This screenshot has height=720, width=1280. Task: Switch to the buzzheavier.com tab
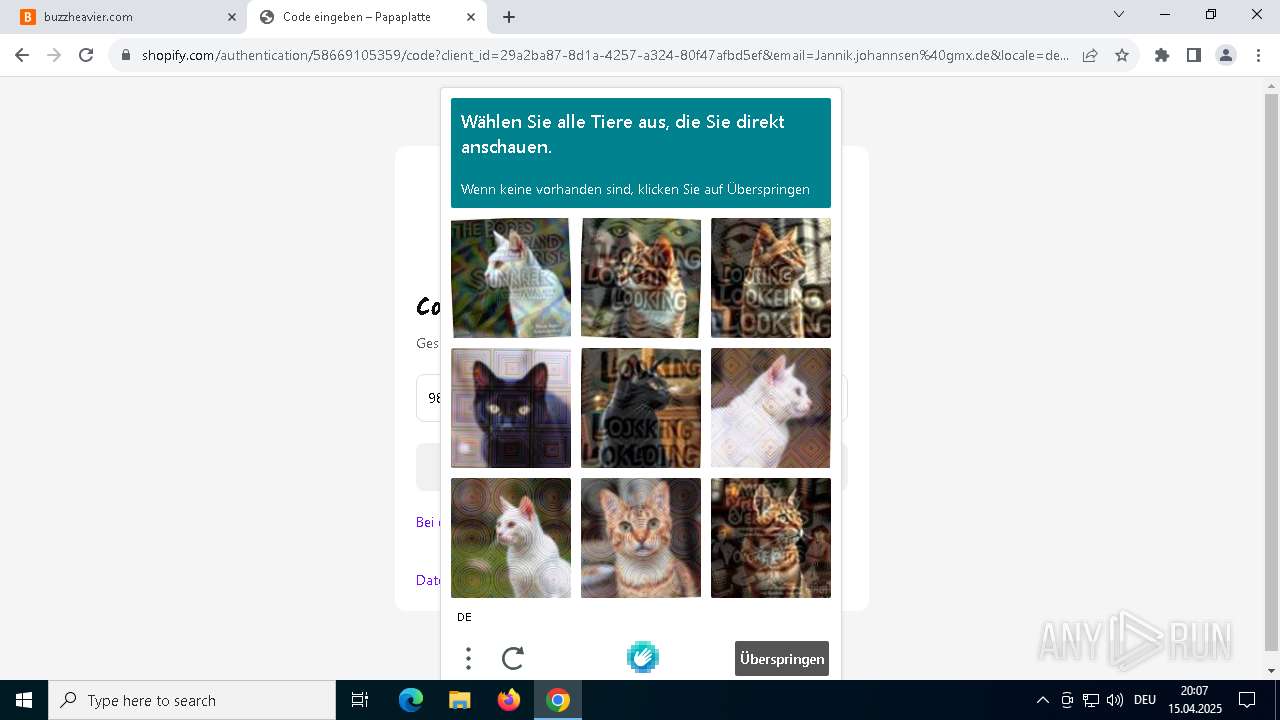[128, 17]
